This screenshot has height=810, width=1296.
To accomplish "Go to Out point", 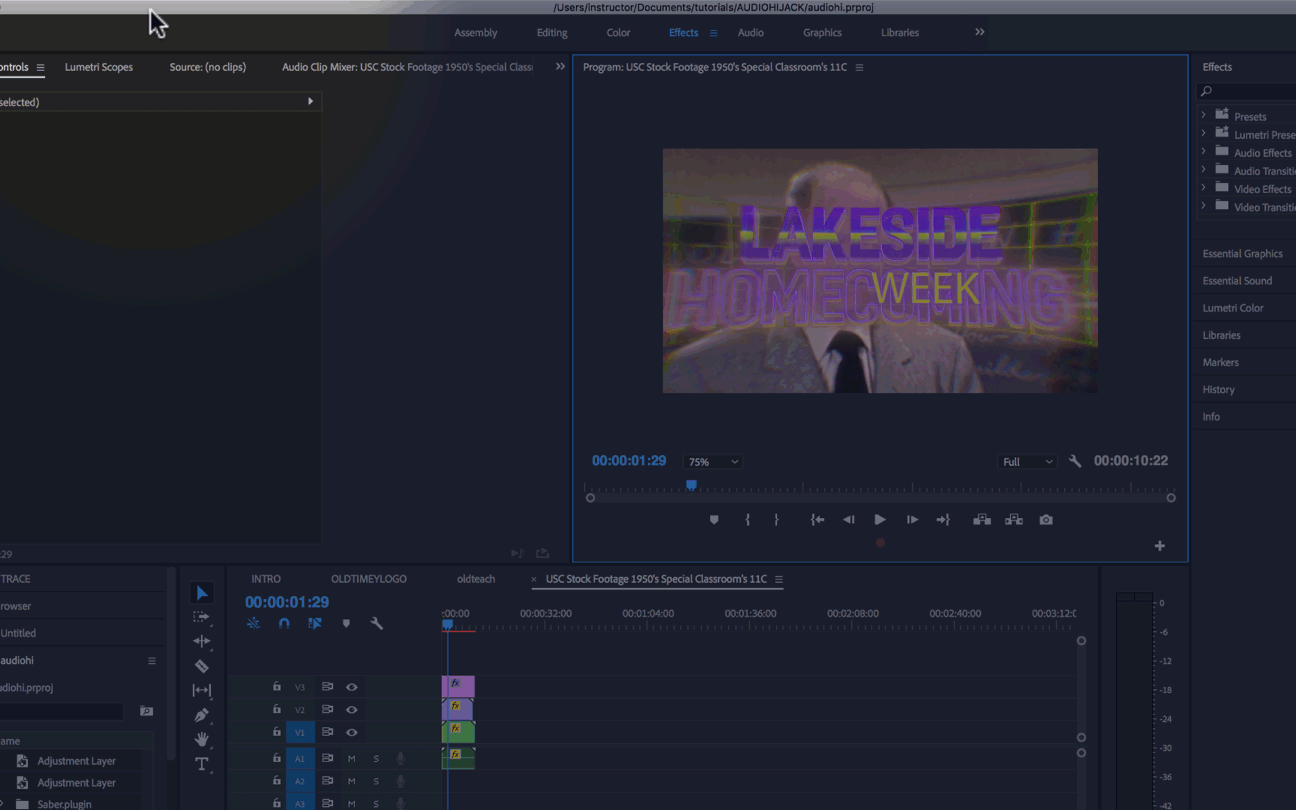I will point(943,520).
